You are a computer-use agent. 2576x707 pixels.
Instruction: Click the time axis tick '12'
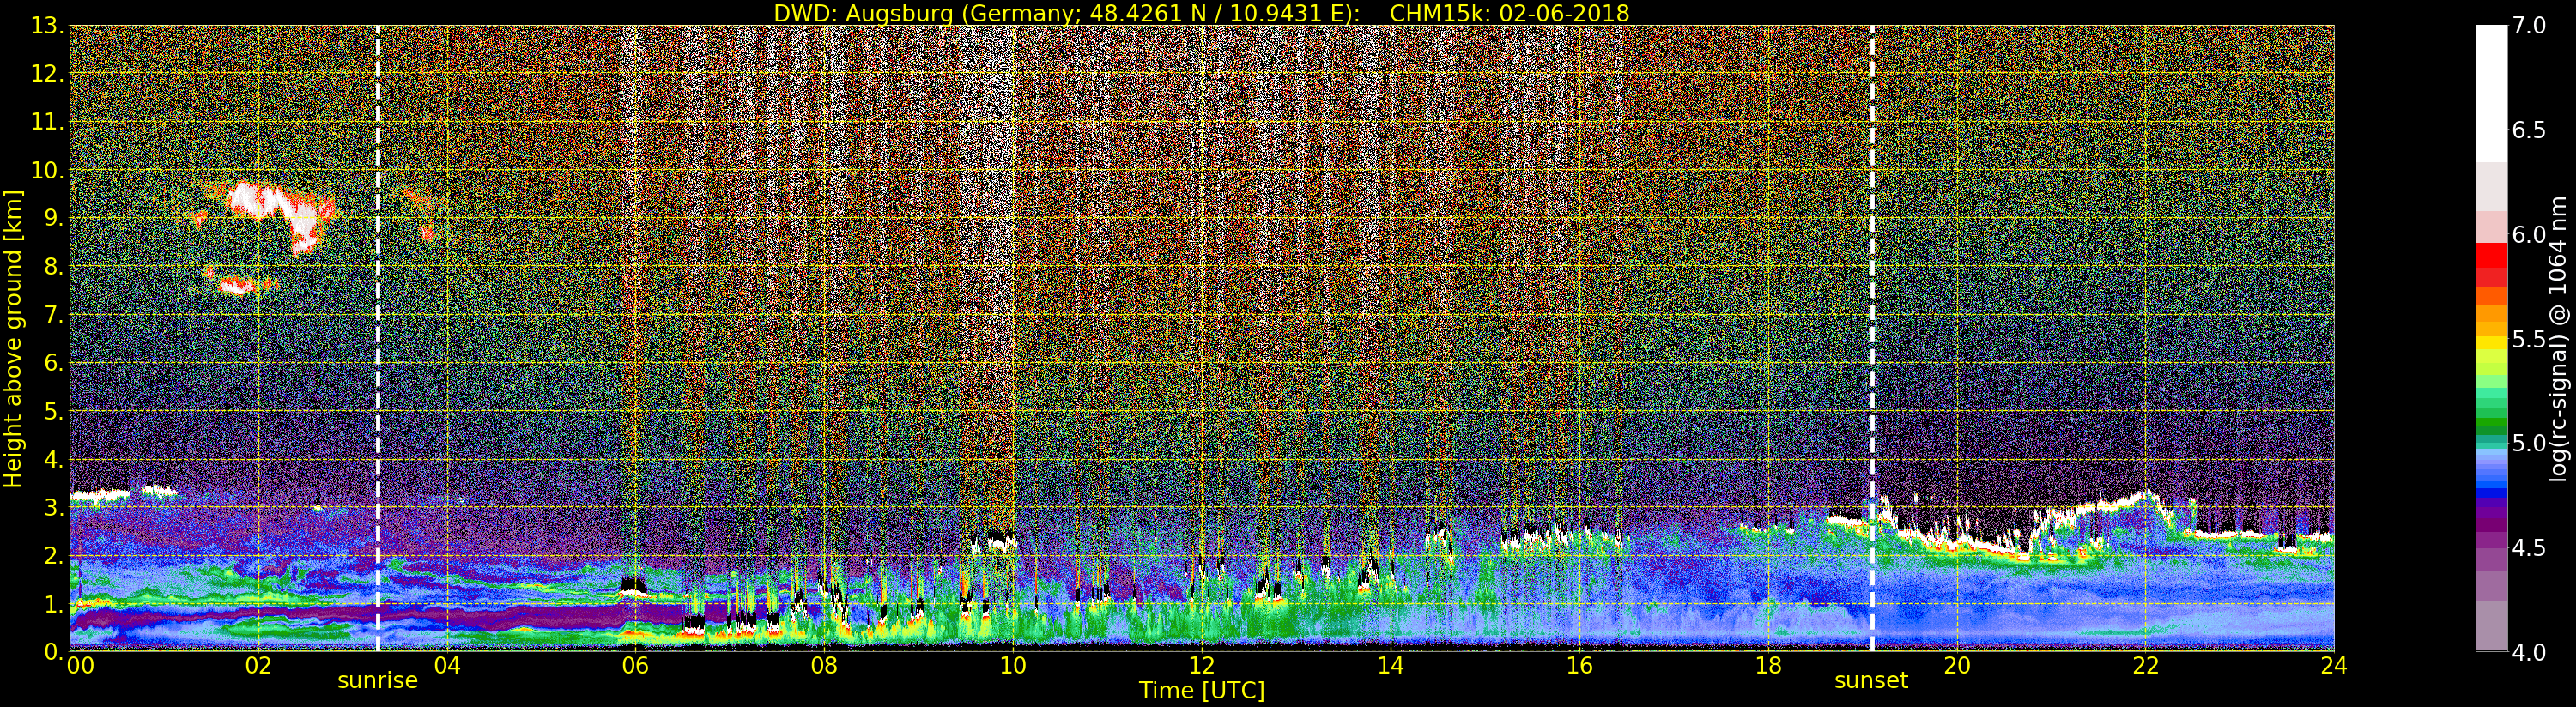pyautogui.click(x=1202, y=666)
